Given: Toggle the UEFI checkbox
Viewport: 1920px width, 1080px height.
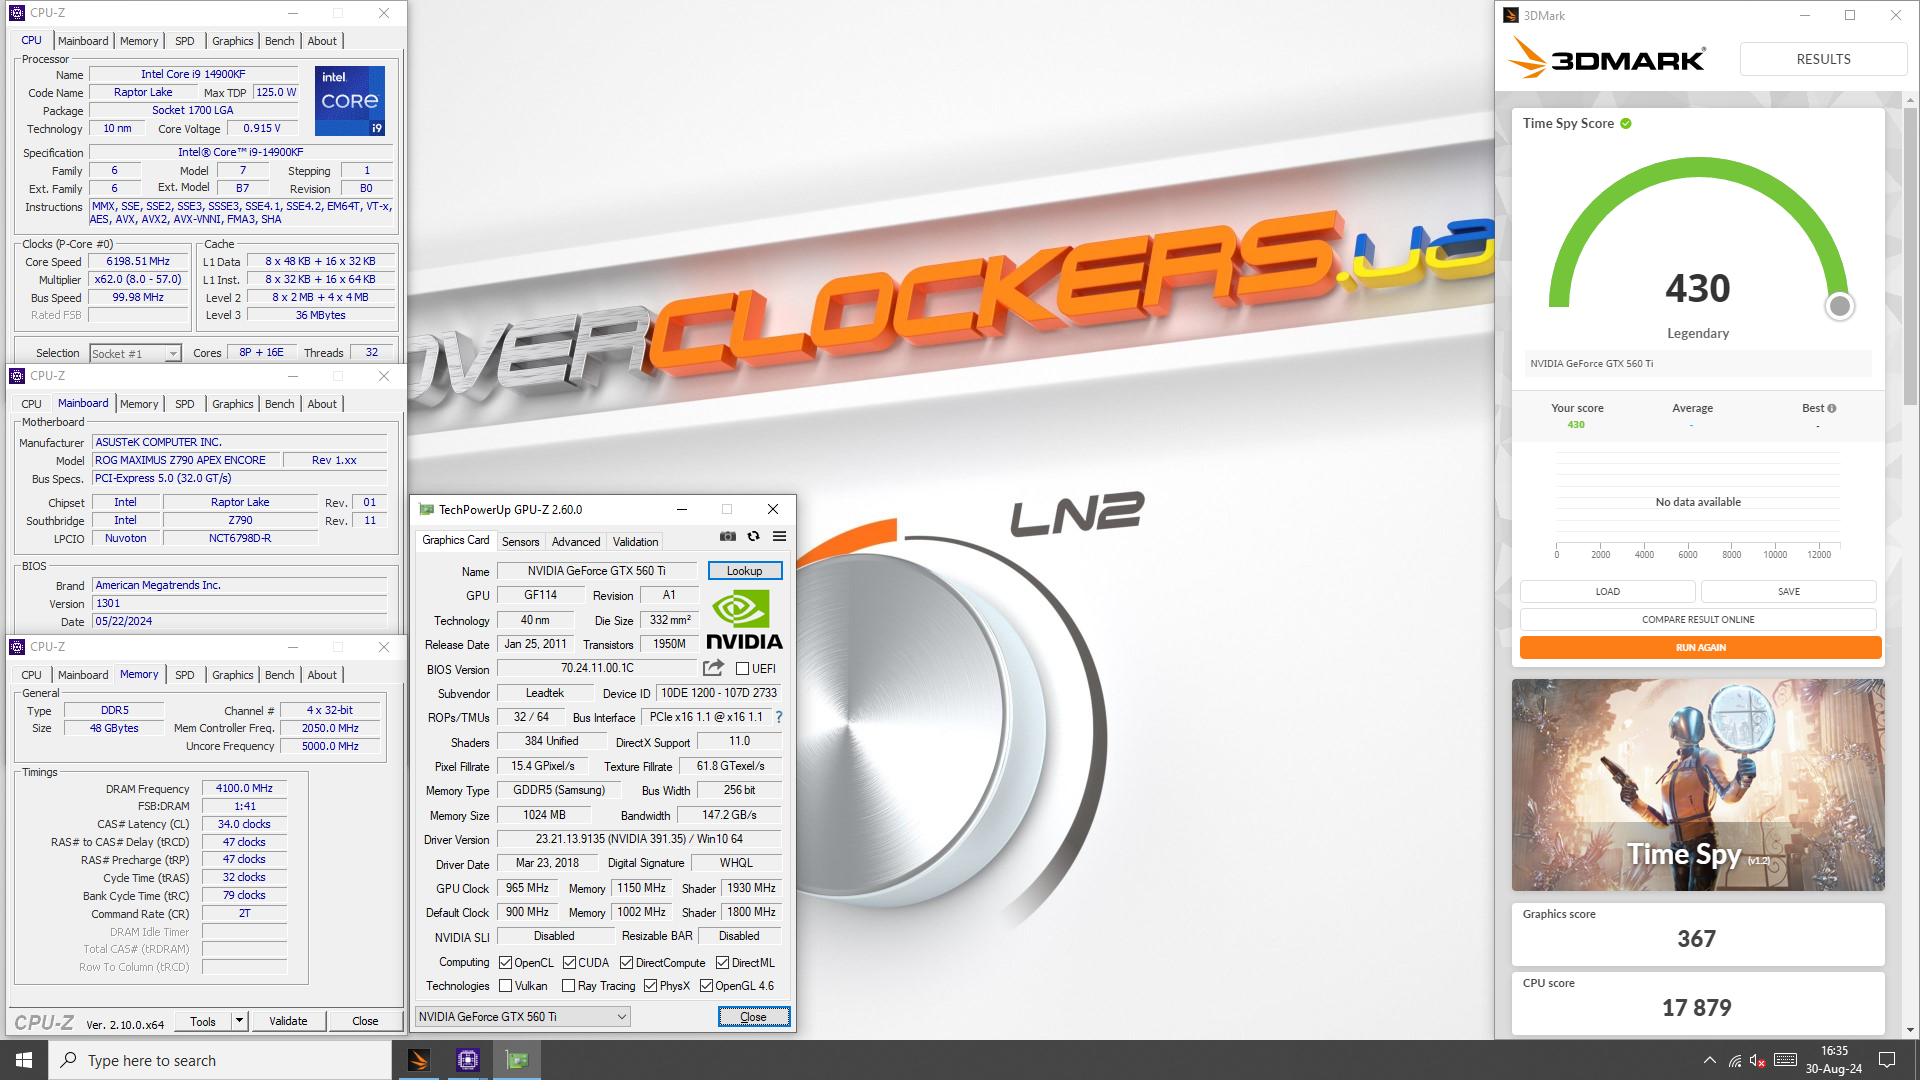Looking at the screenshot, I should click(x=742, y=669).
